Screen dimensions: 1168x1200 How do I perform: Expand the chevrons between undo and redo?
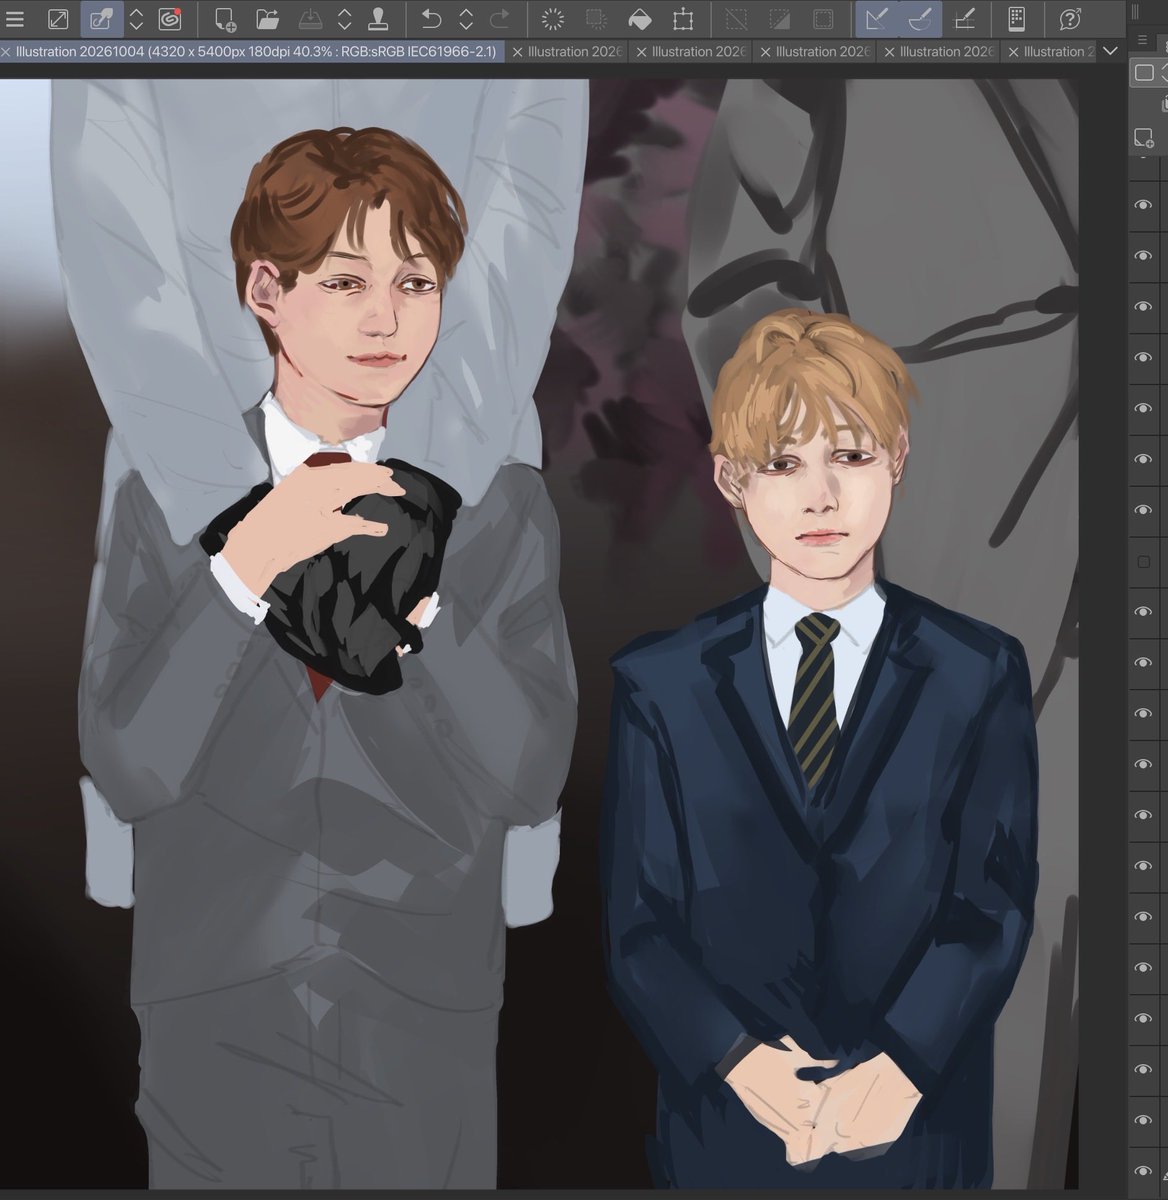465,19
